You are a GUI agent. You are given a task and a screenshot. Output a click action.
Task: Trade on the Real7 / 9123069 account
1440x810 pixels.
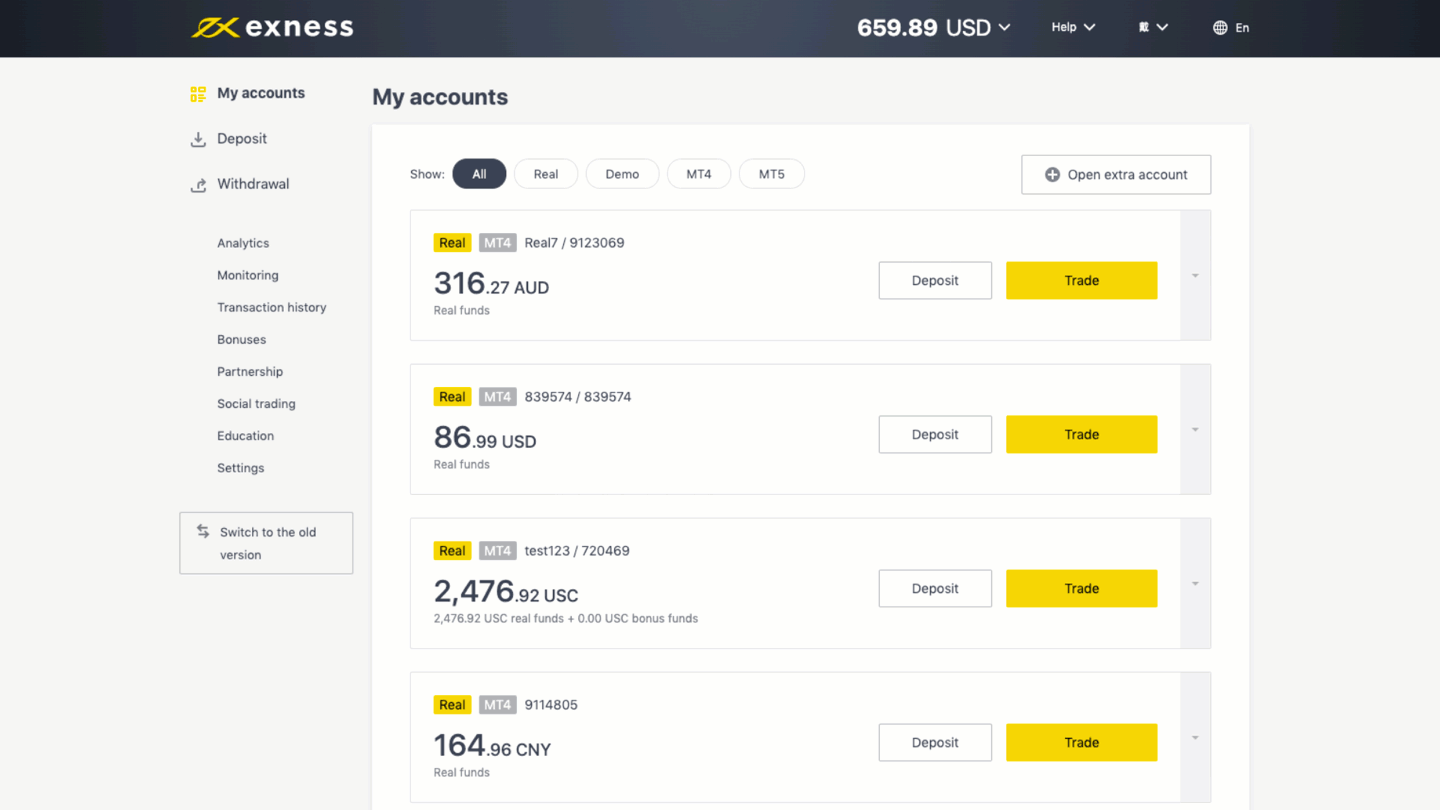1081,280
